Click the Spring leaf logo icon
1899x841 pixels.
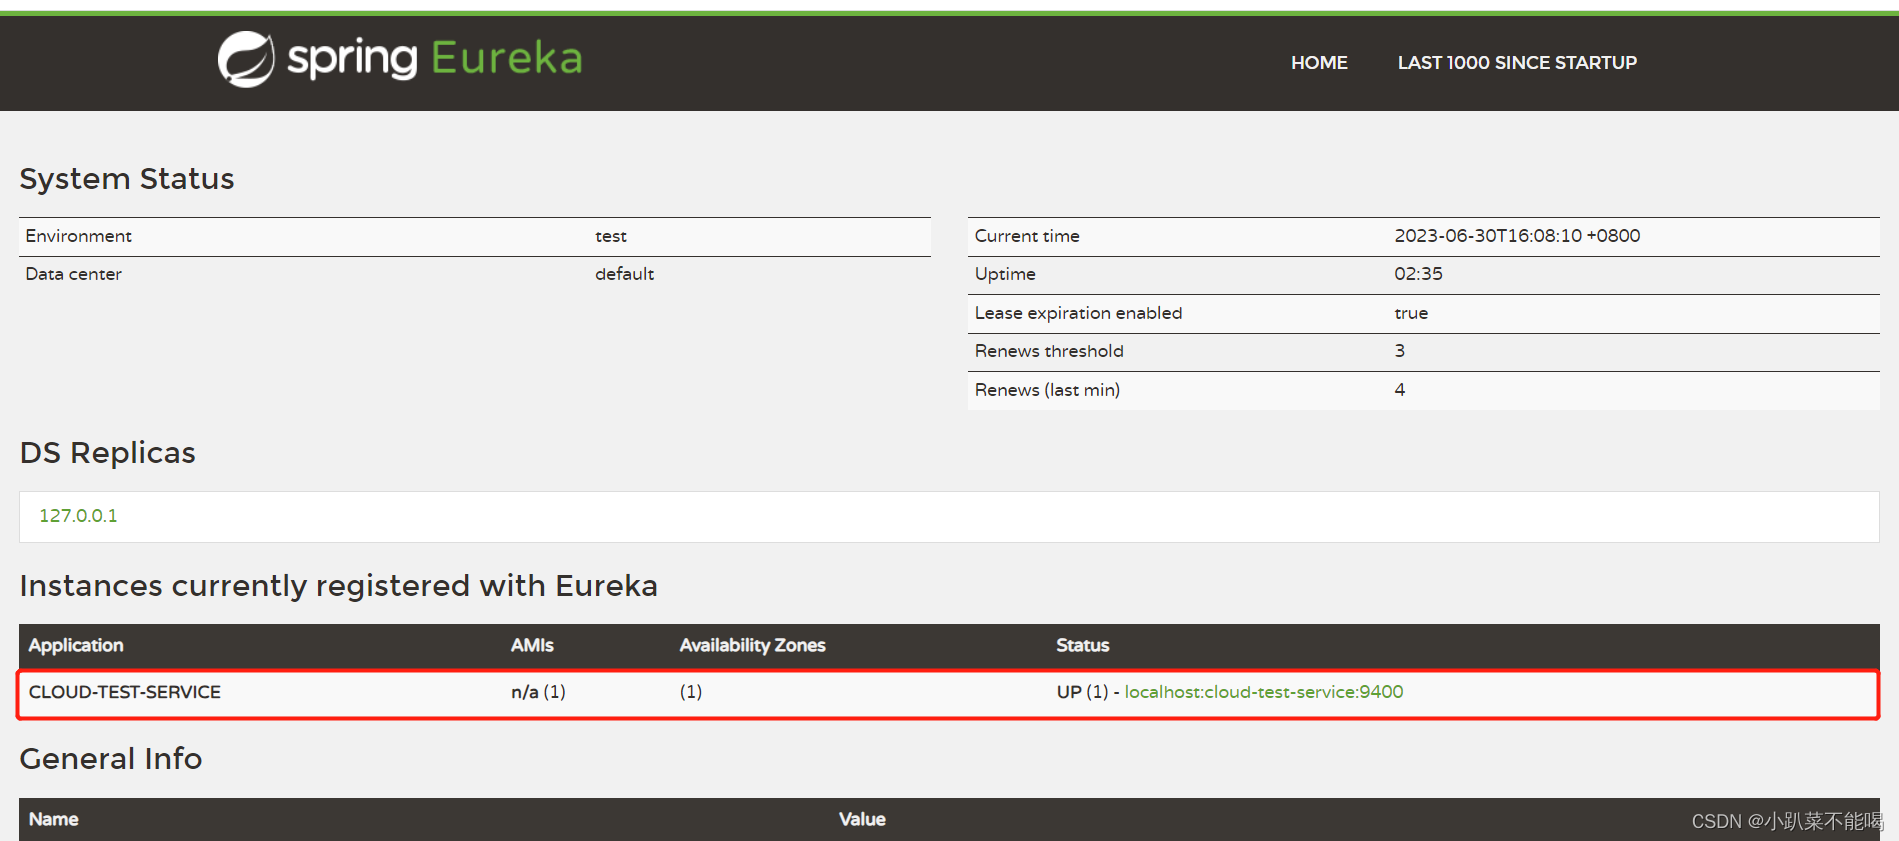point(246,59)
